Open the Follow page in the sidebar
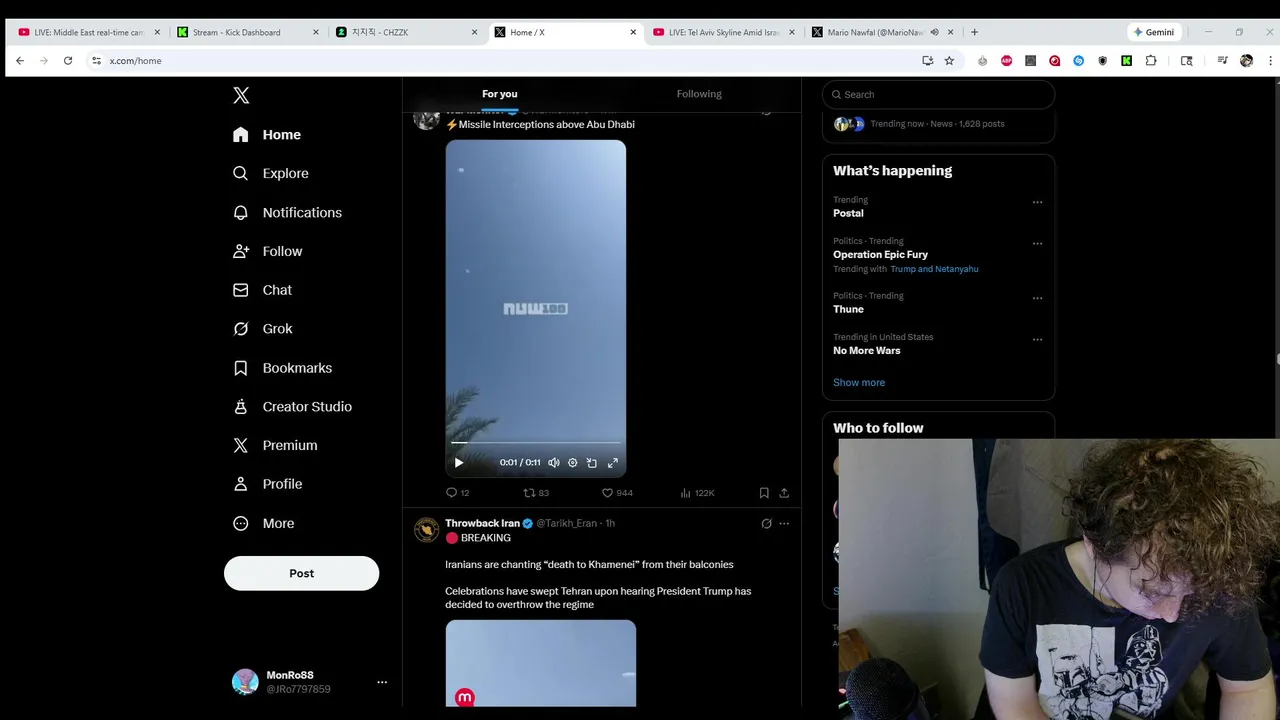This screenshot has height=720, width=1280. pos(267,251)
